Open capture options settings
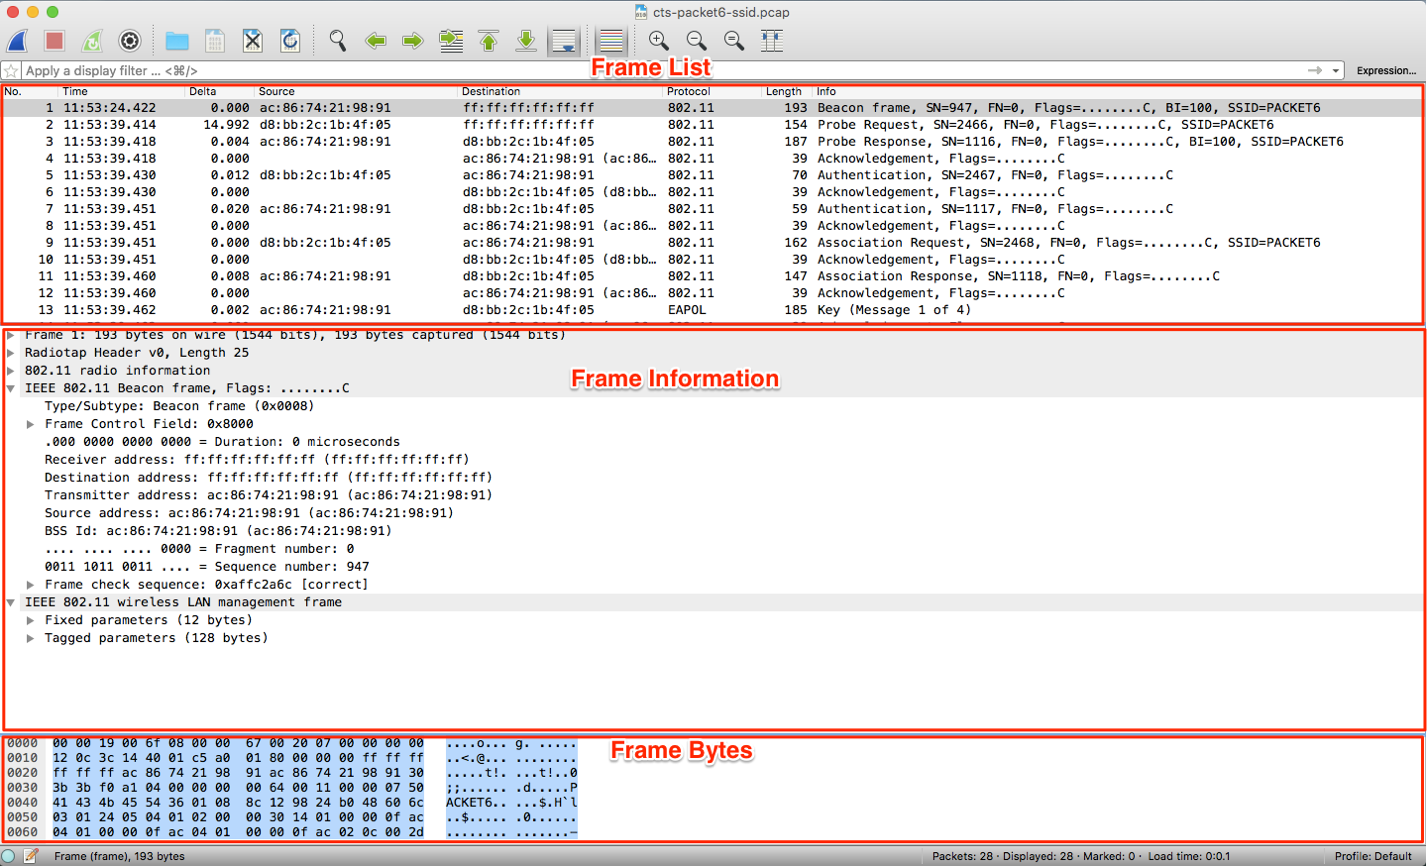 point(128,40)
